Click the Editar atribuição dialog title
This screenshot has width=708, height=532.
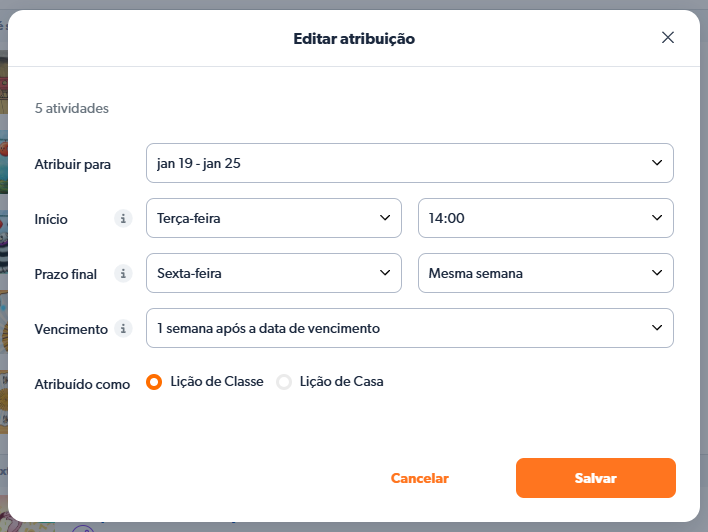pyautogui.click(x=354, y=39)
